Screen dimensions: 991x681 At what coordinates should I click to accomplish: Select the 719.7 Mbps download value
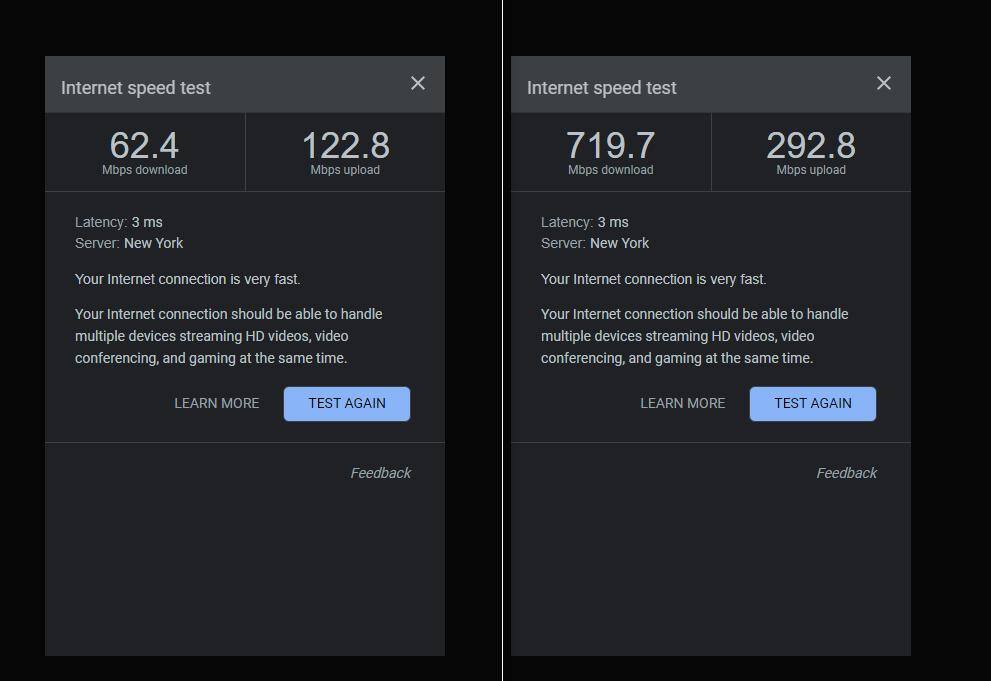(610, 146)
